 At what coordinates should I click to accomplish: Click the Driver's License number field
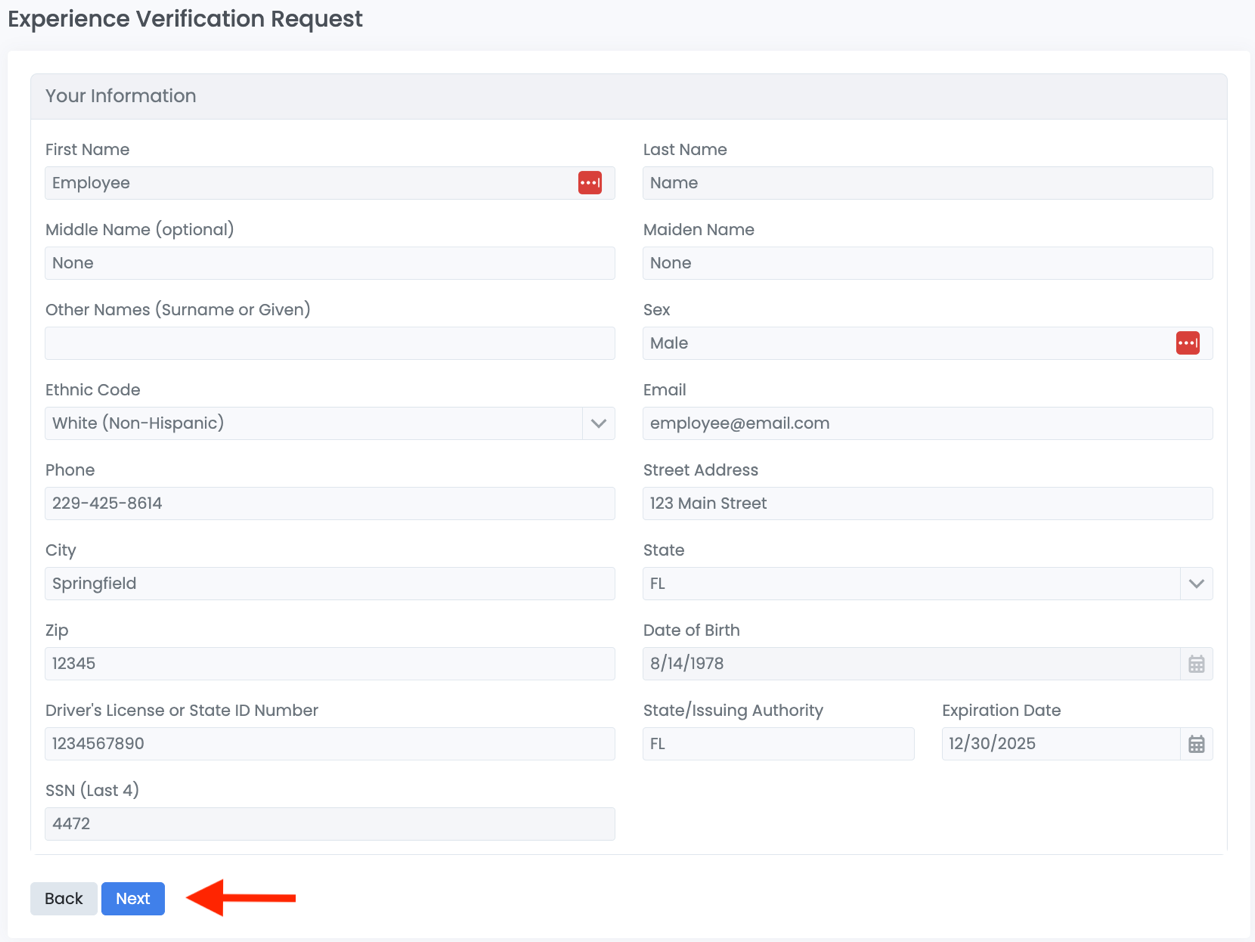pos(330,743)
